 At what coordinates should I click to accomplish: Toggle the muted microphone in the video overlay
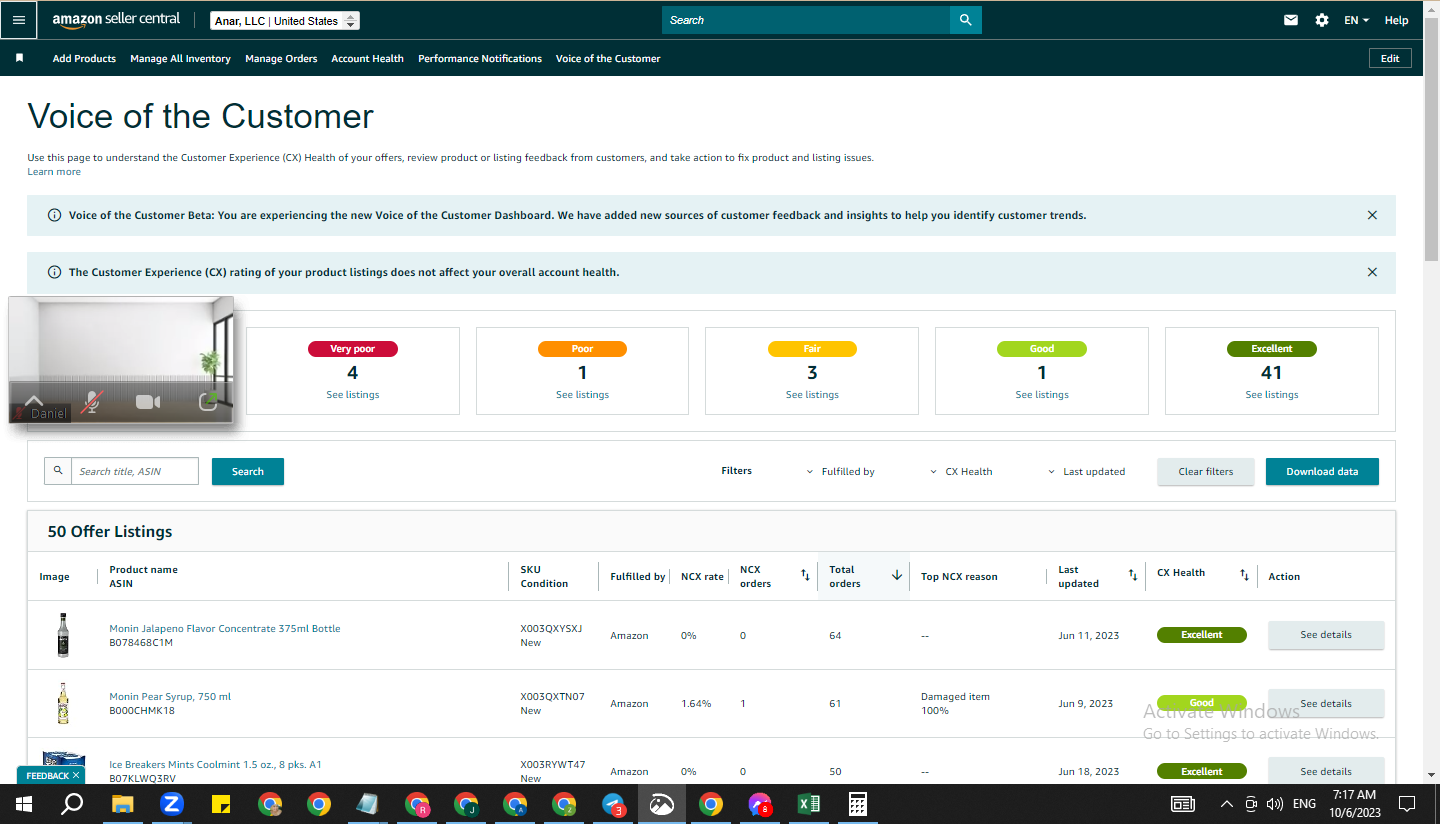pos(91,401)
